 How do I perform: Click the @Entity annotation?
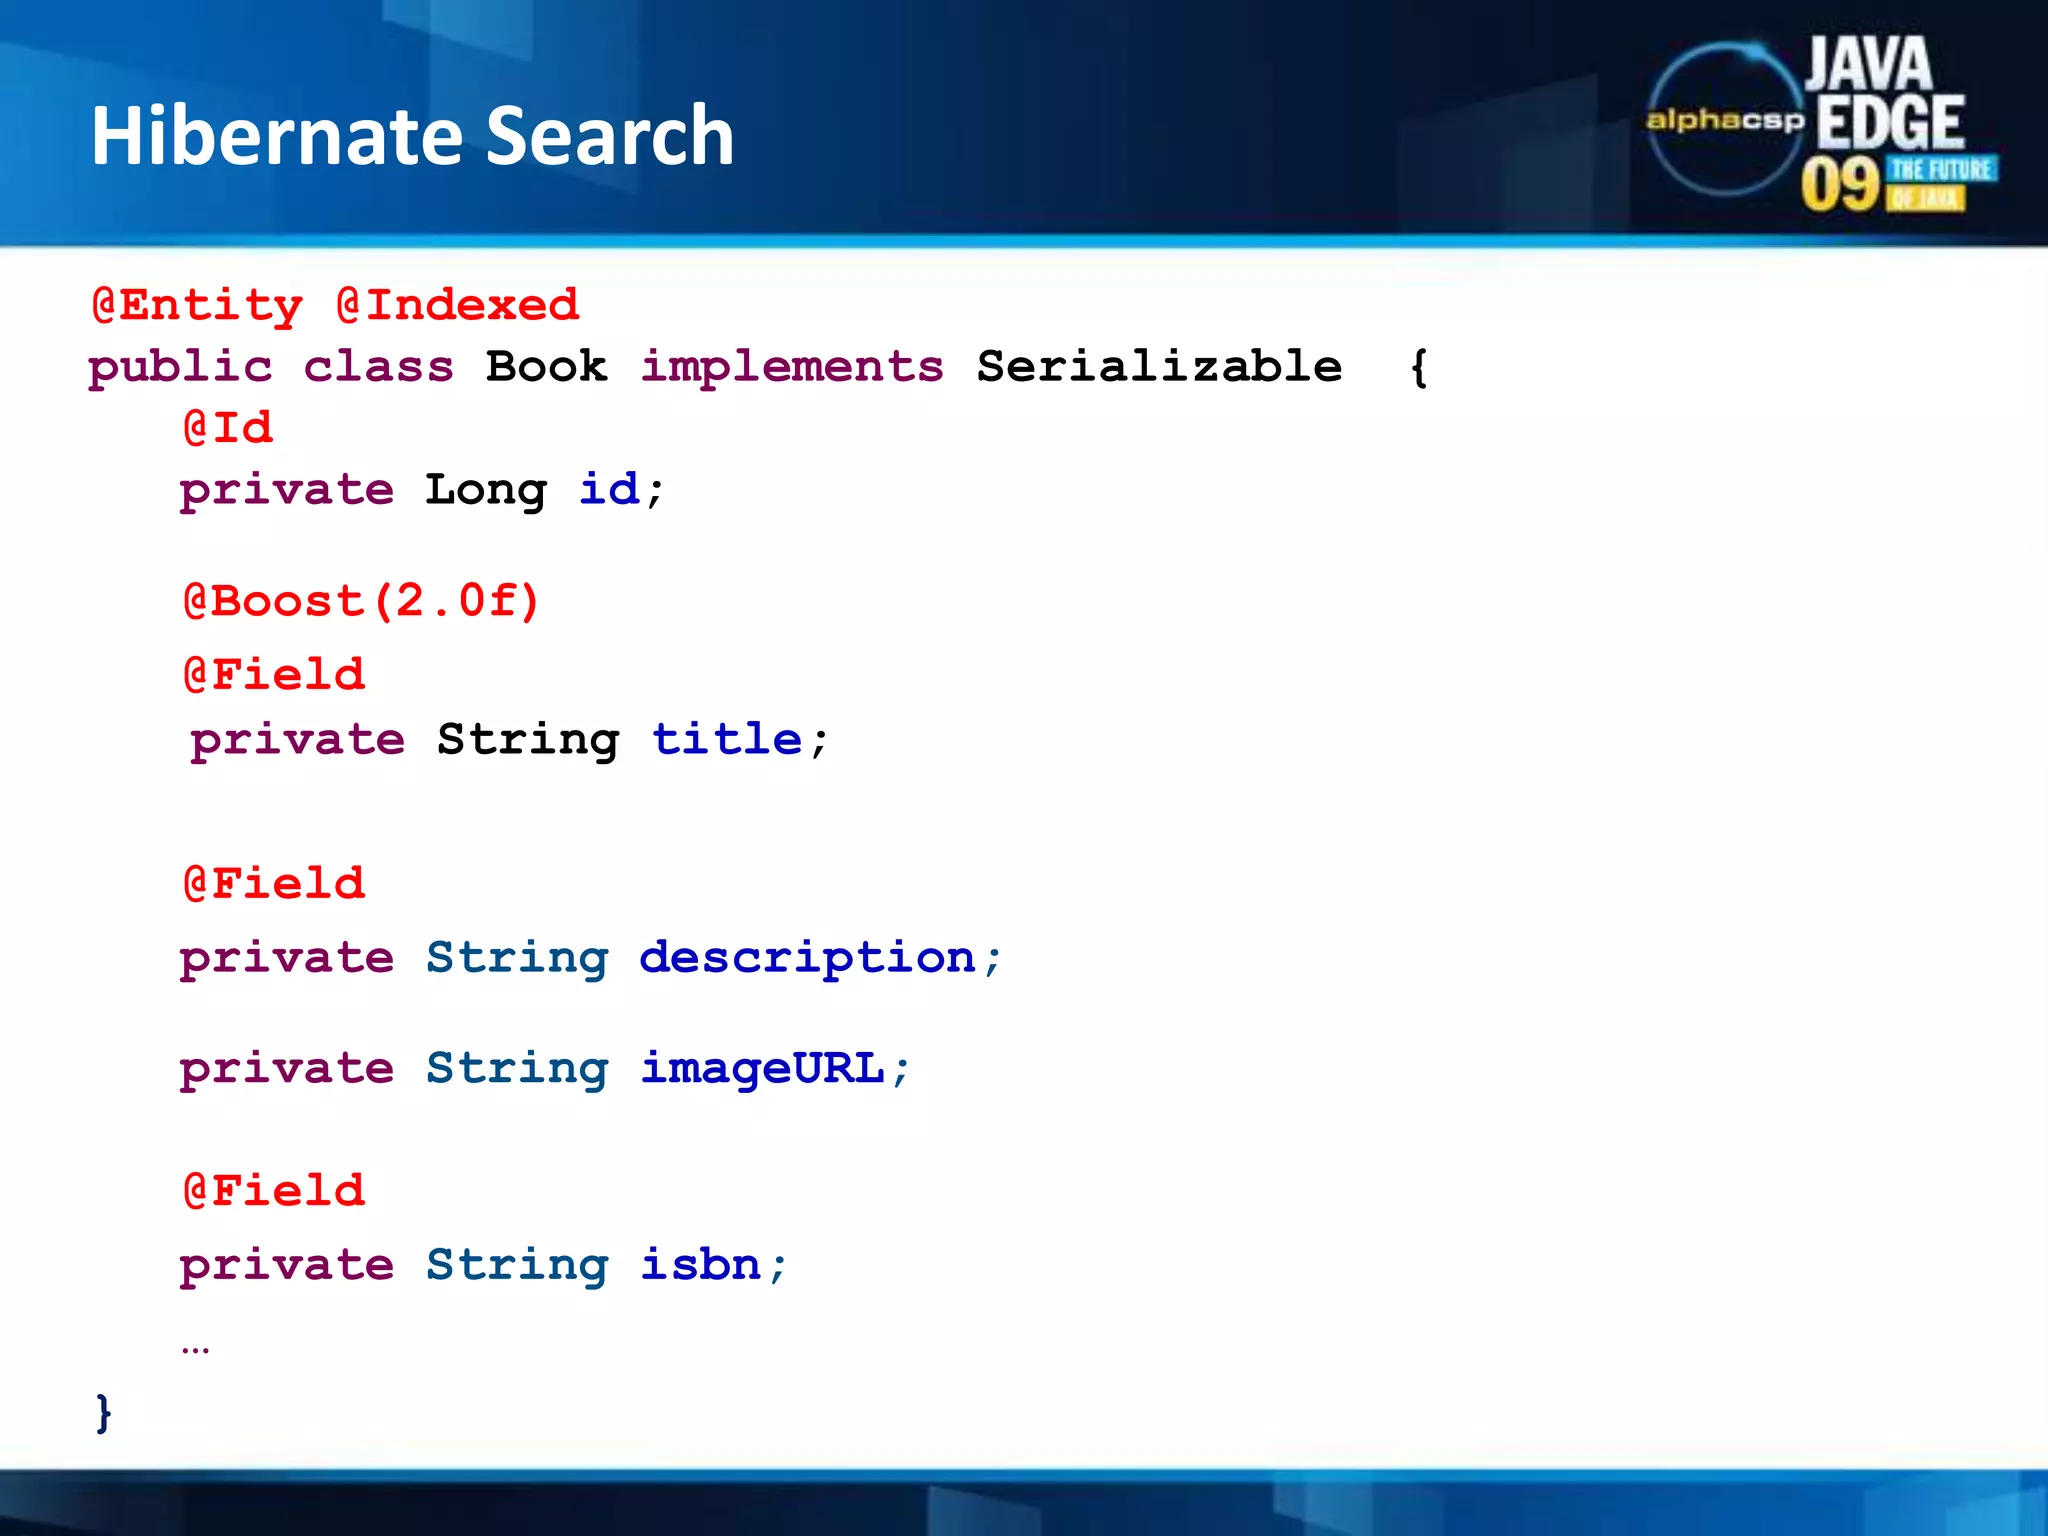tap(197, 305)
